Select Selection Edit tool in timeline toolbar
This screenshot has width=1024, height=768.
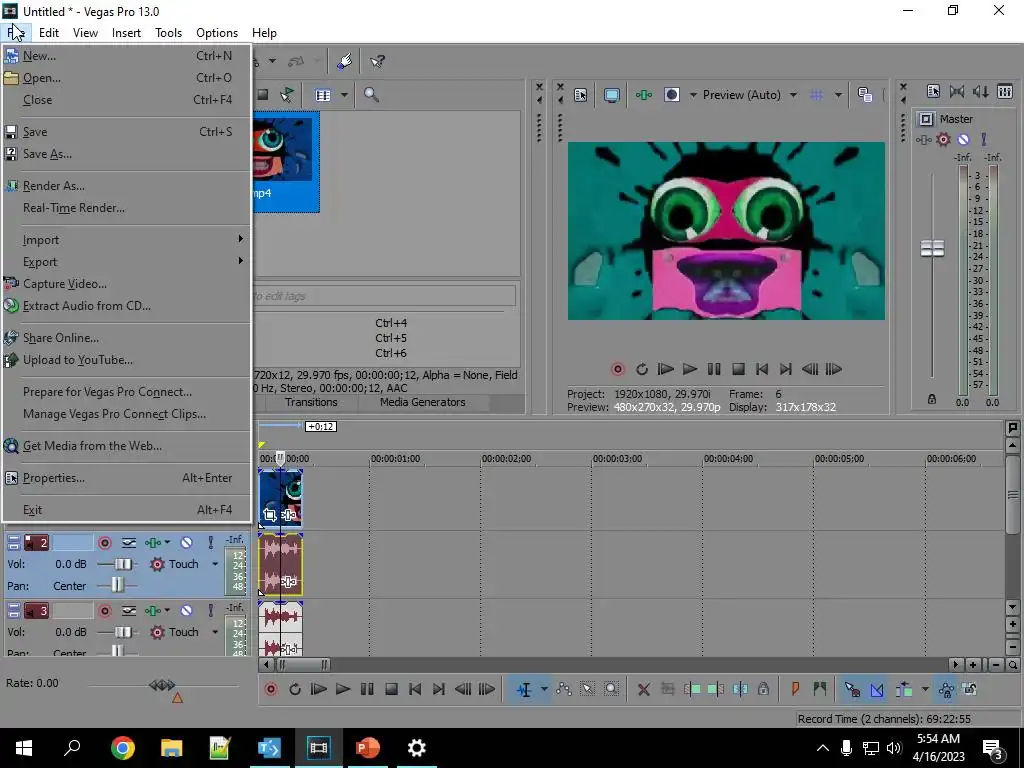(x=587, y=689)
